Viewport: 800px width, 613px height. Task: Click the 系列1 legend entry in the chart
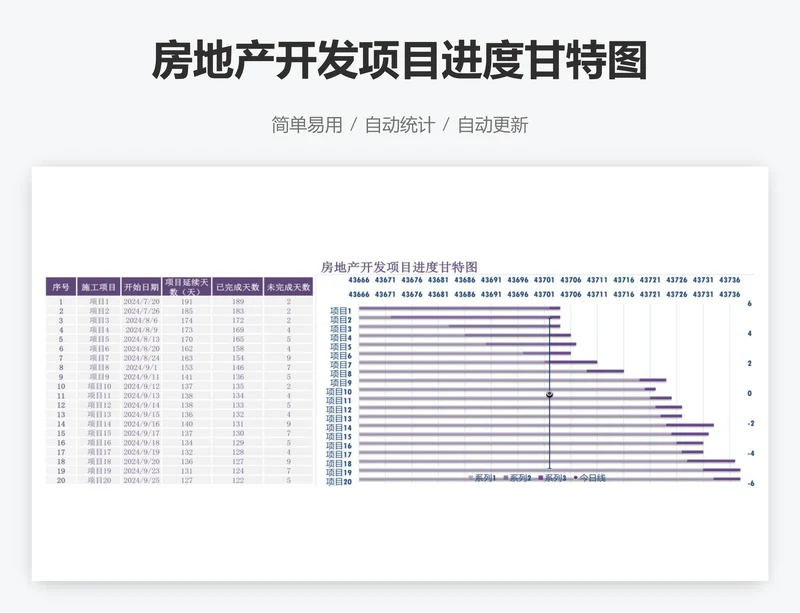(x=483, y=478)
